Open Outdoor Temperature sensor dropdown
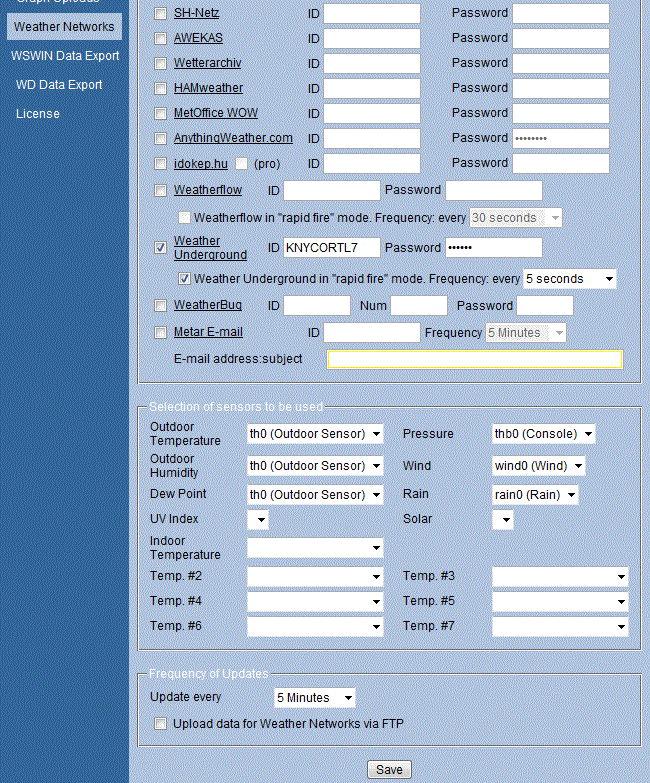This screenshot has width=650, height=783. tap(315, 434)
